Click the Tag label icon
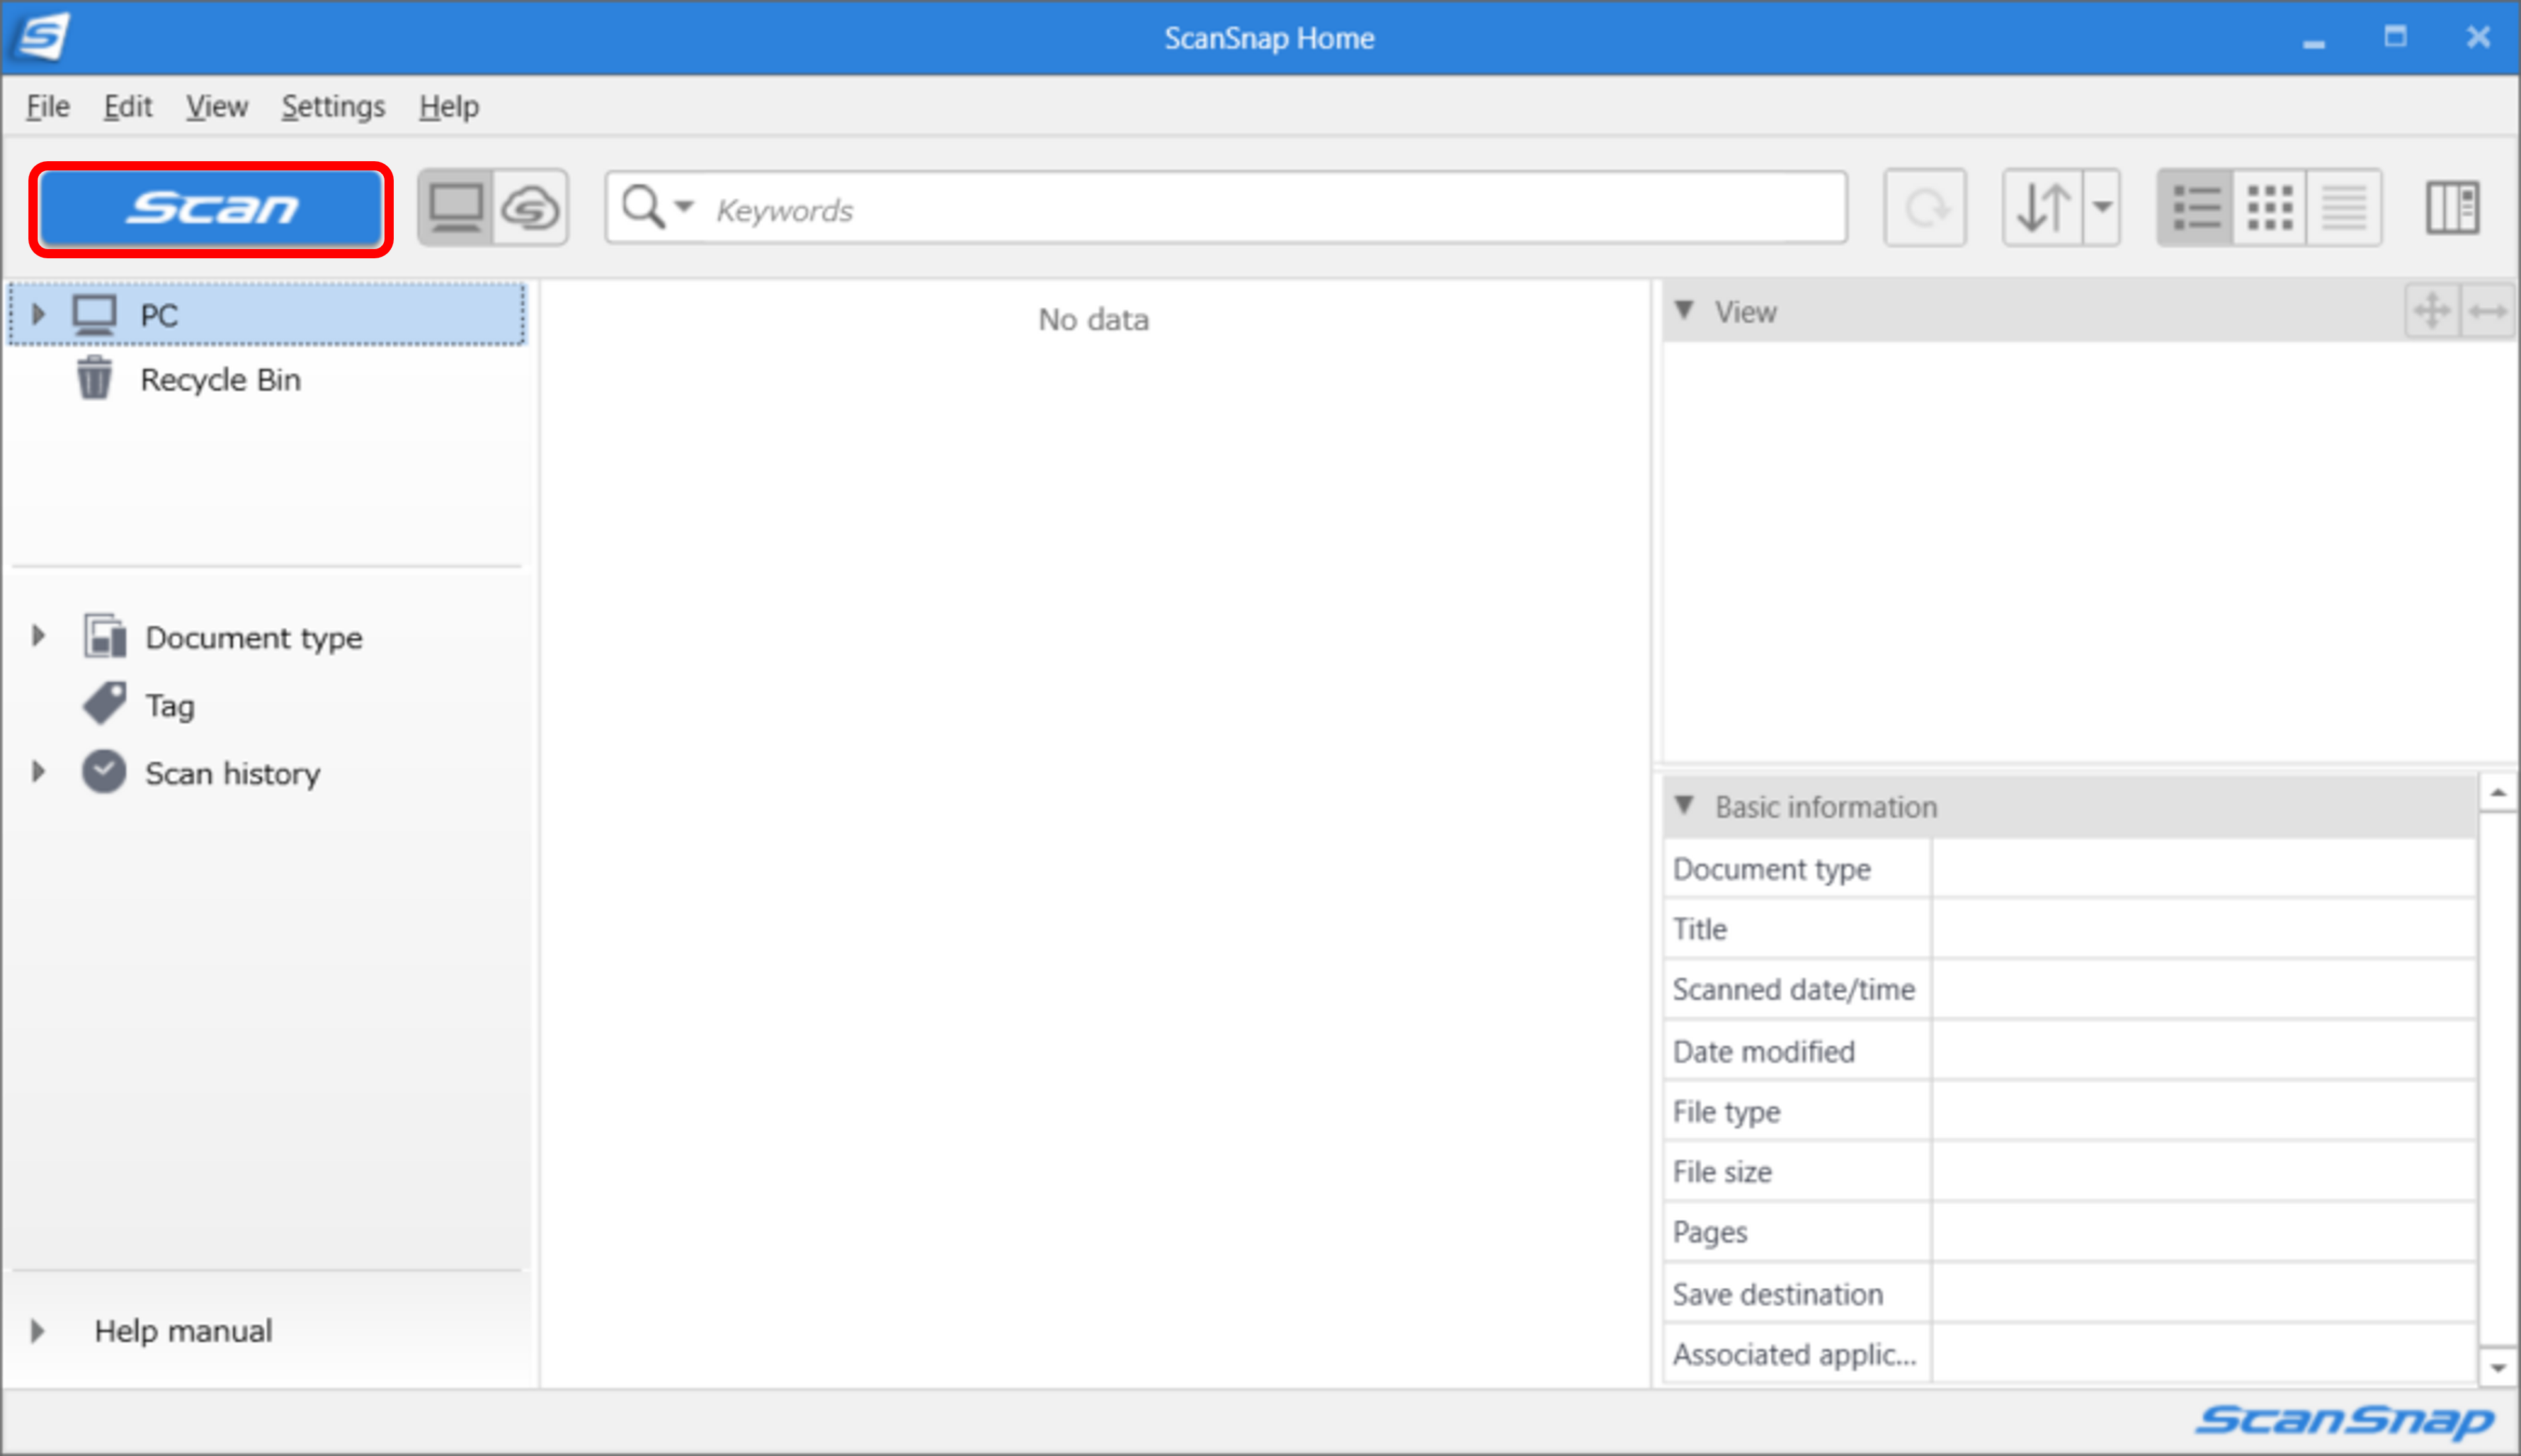Image resolution: width=2521 pixels, height=1456 pixels. [x=104, y=704]
